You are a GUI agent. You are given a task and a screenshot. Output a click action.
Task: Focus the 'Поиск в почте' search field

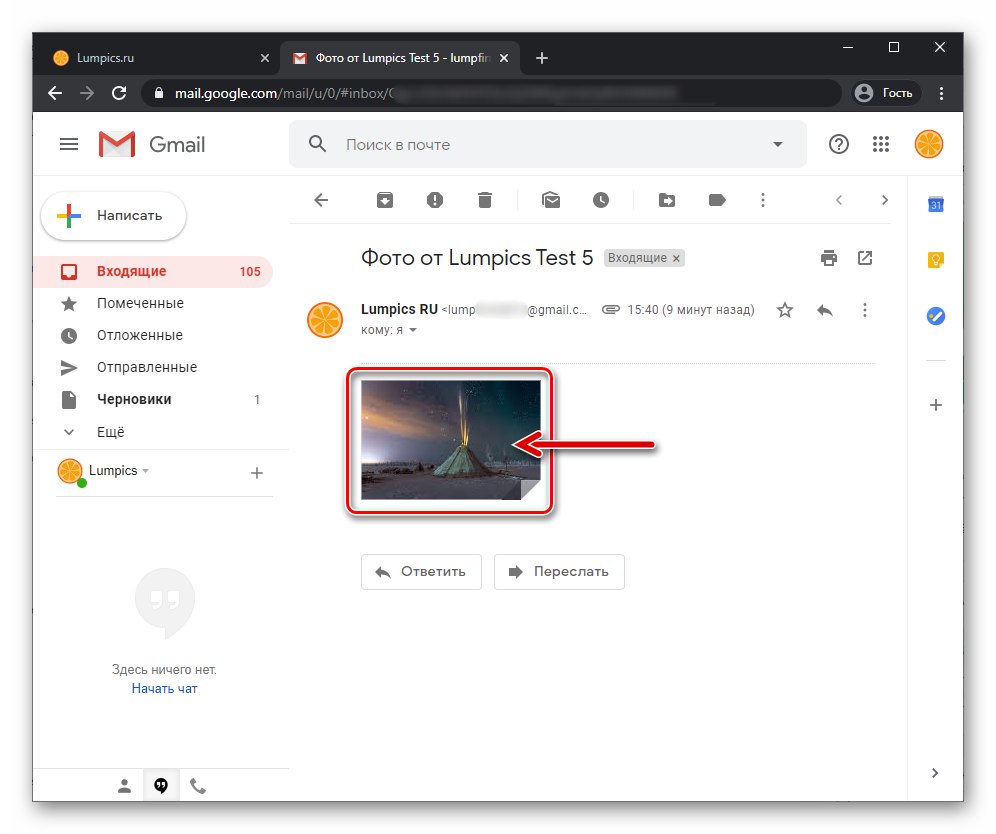(548, 145)
